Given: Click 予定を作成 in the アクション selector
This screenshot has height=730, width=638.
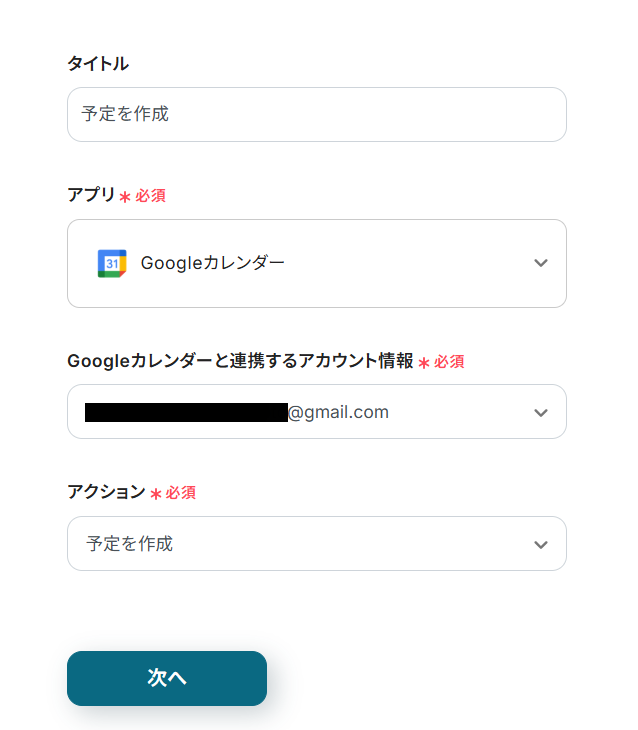Looking at the screenshot, I should [x=130, y=544].
